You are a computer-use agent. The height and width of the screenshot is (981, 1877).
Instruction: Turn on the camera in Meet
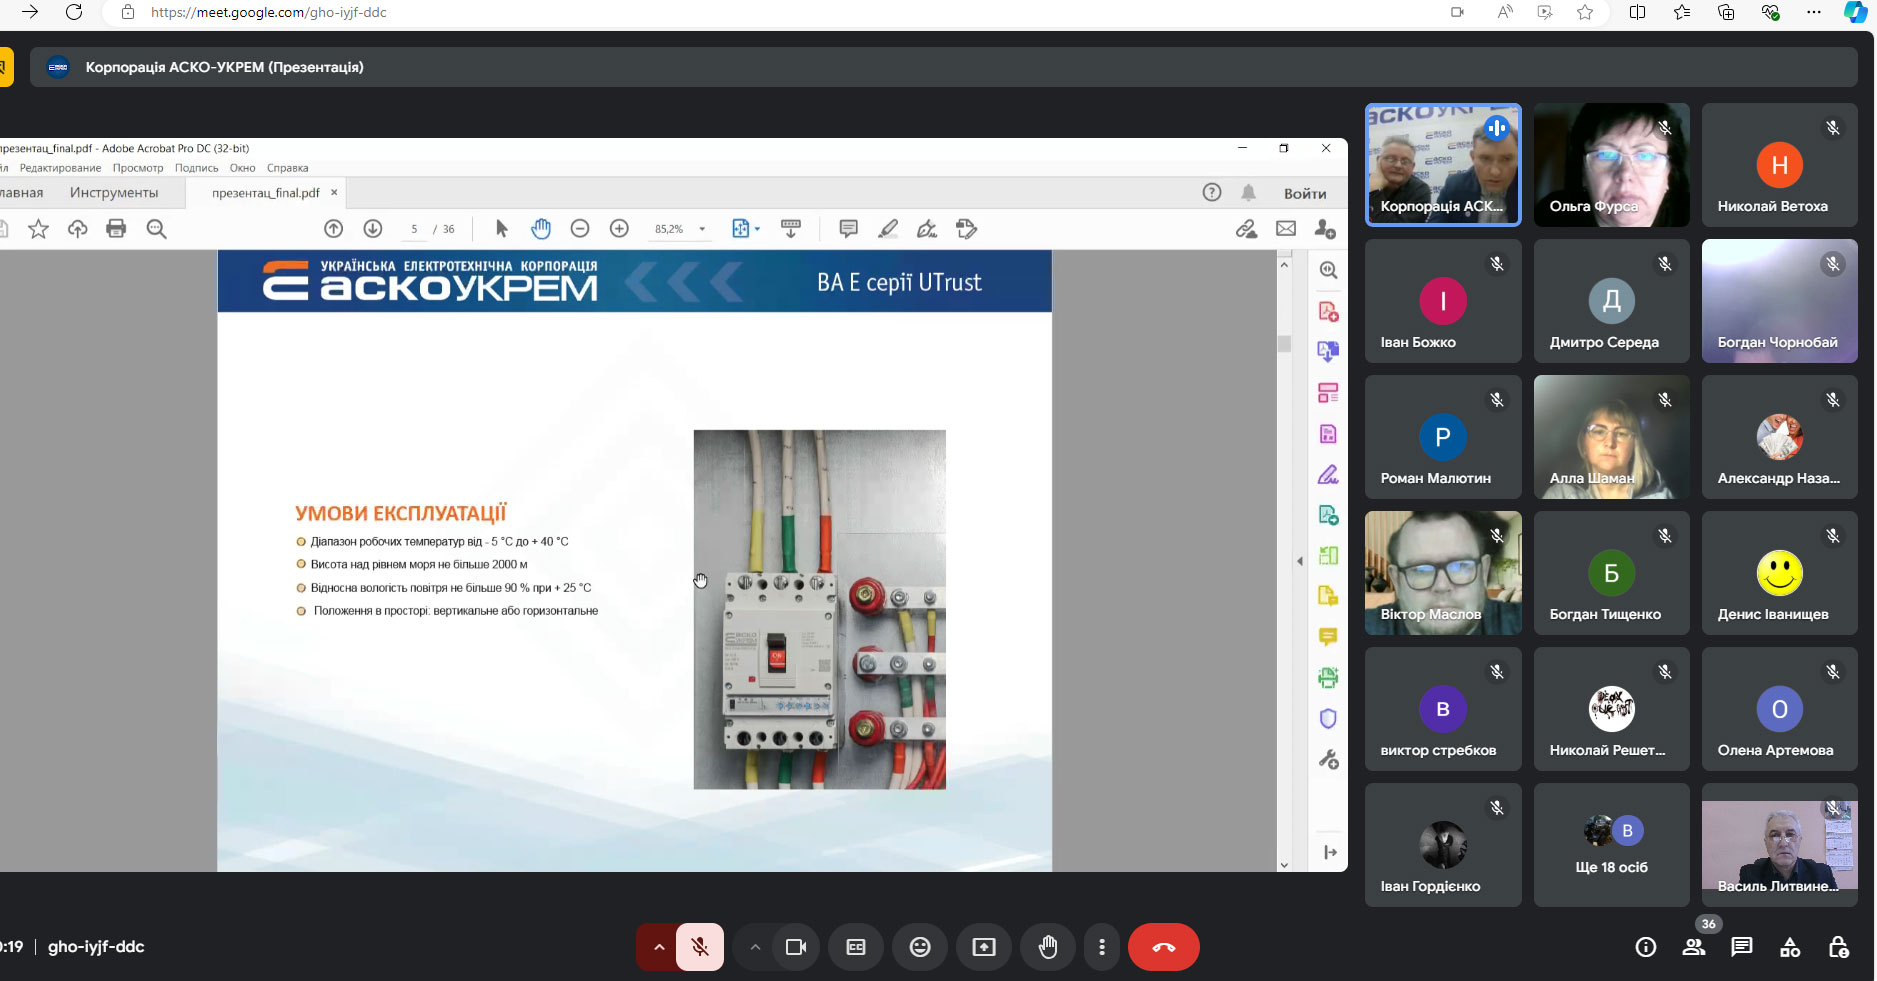click(796, 947)
